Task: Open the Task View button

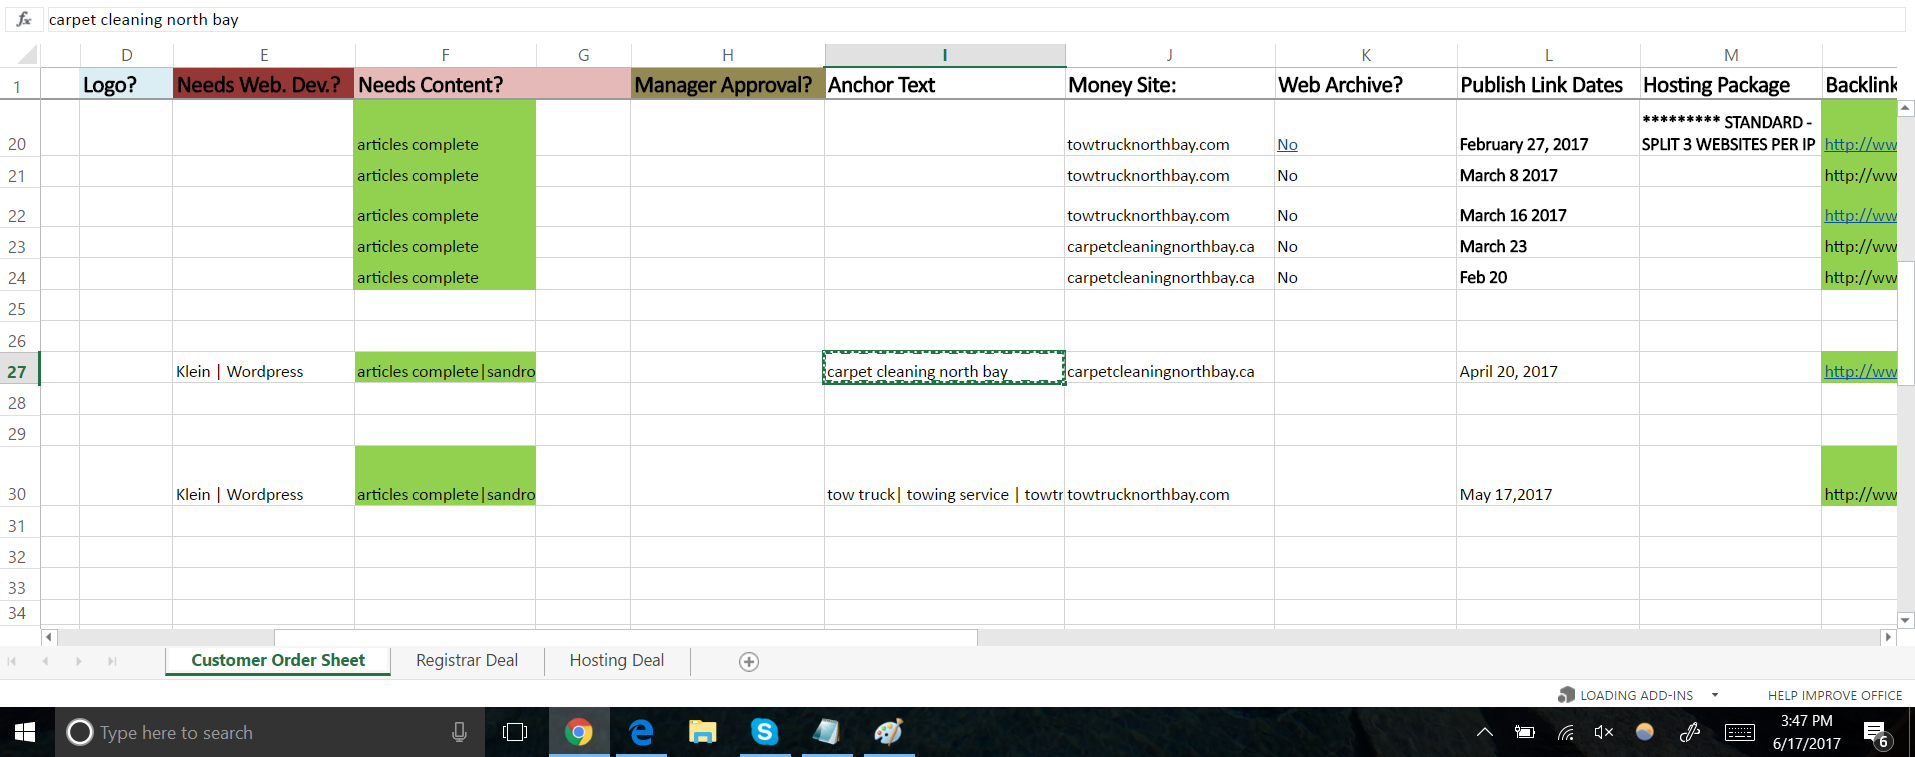Action: (515, 732)
